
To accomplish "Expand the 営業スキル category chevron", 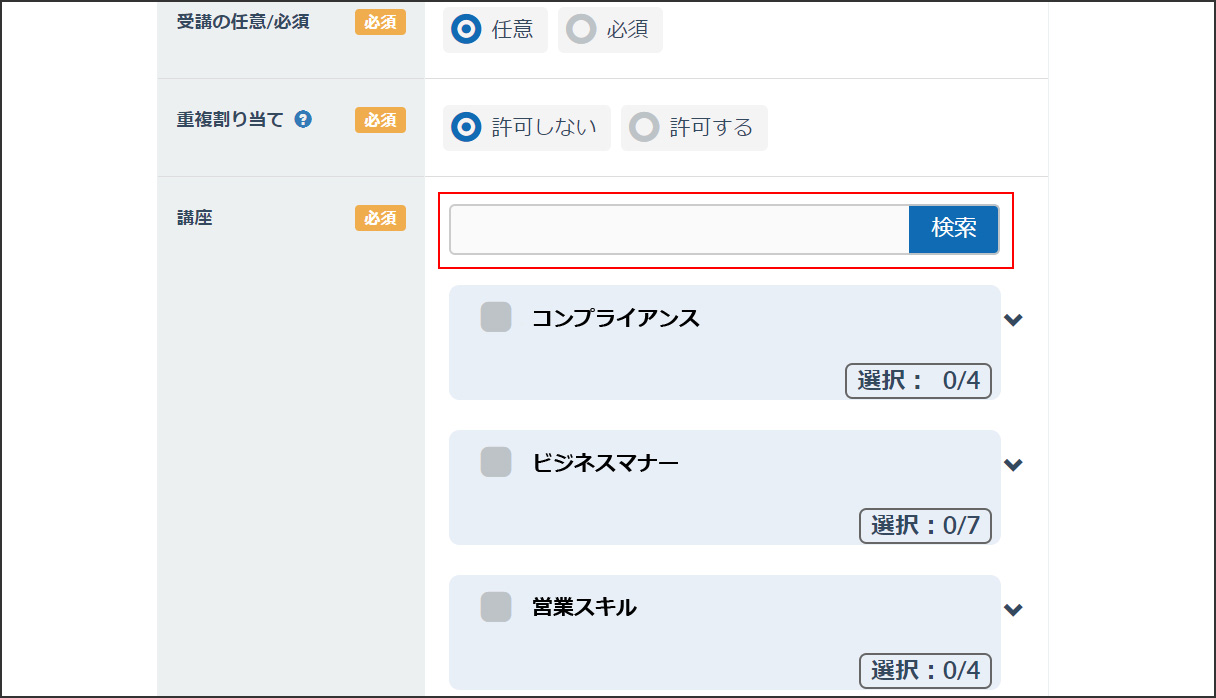I will point(1013,610).
